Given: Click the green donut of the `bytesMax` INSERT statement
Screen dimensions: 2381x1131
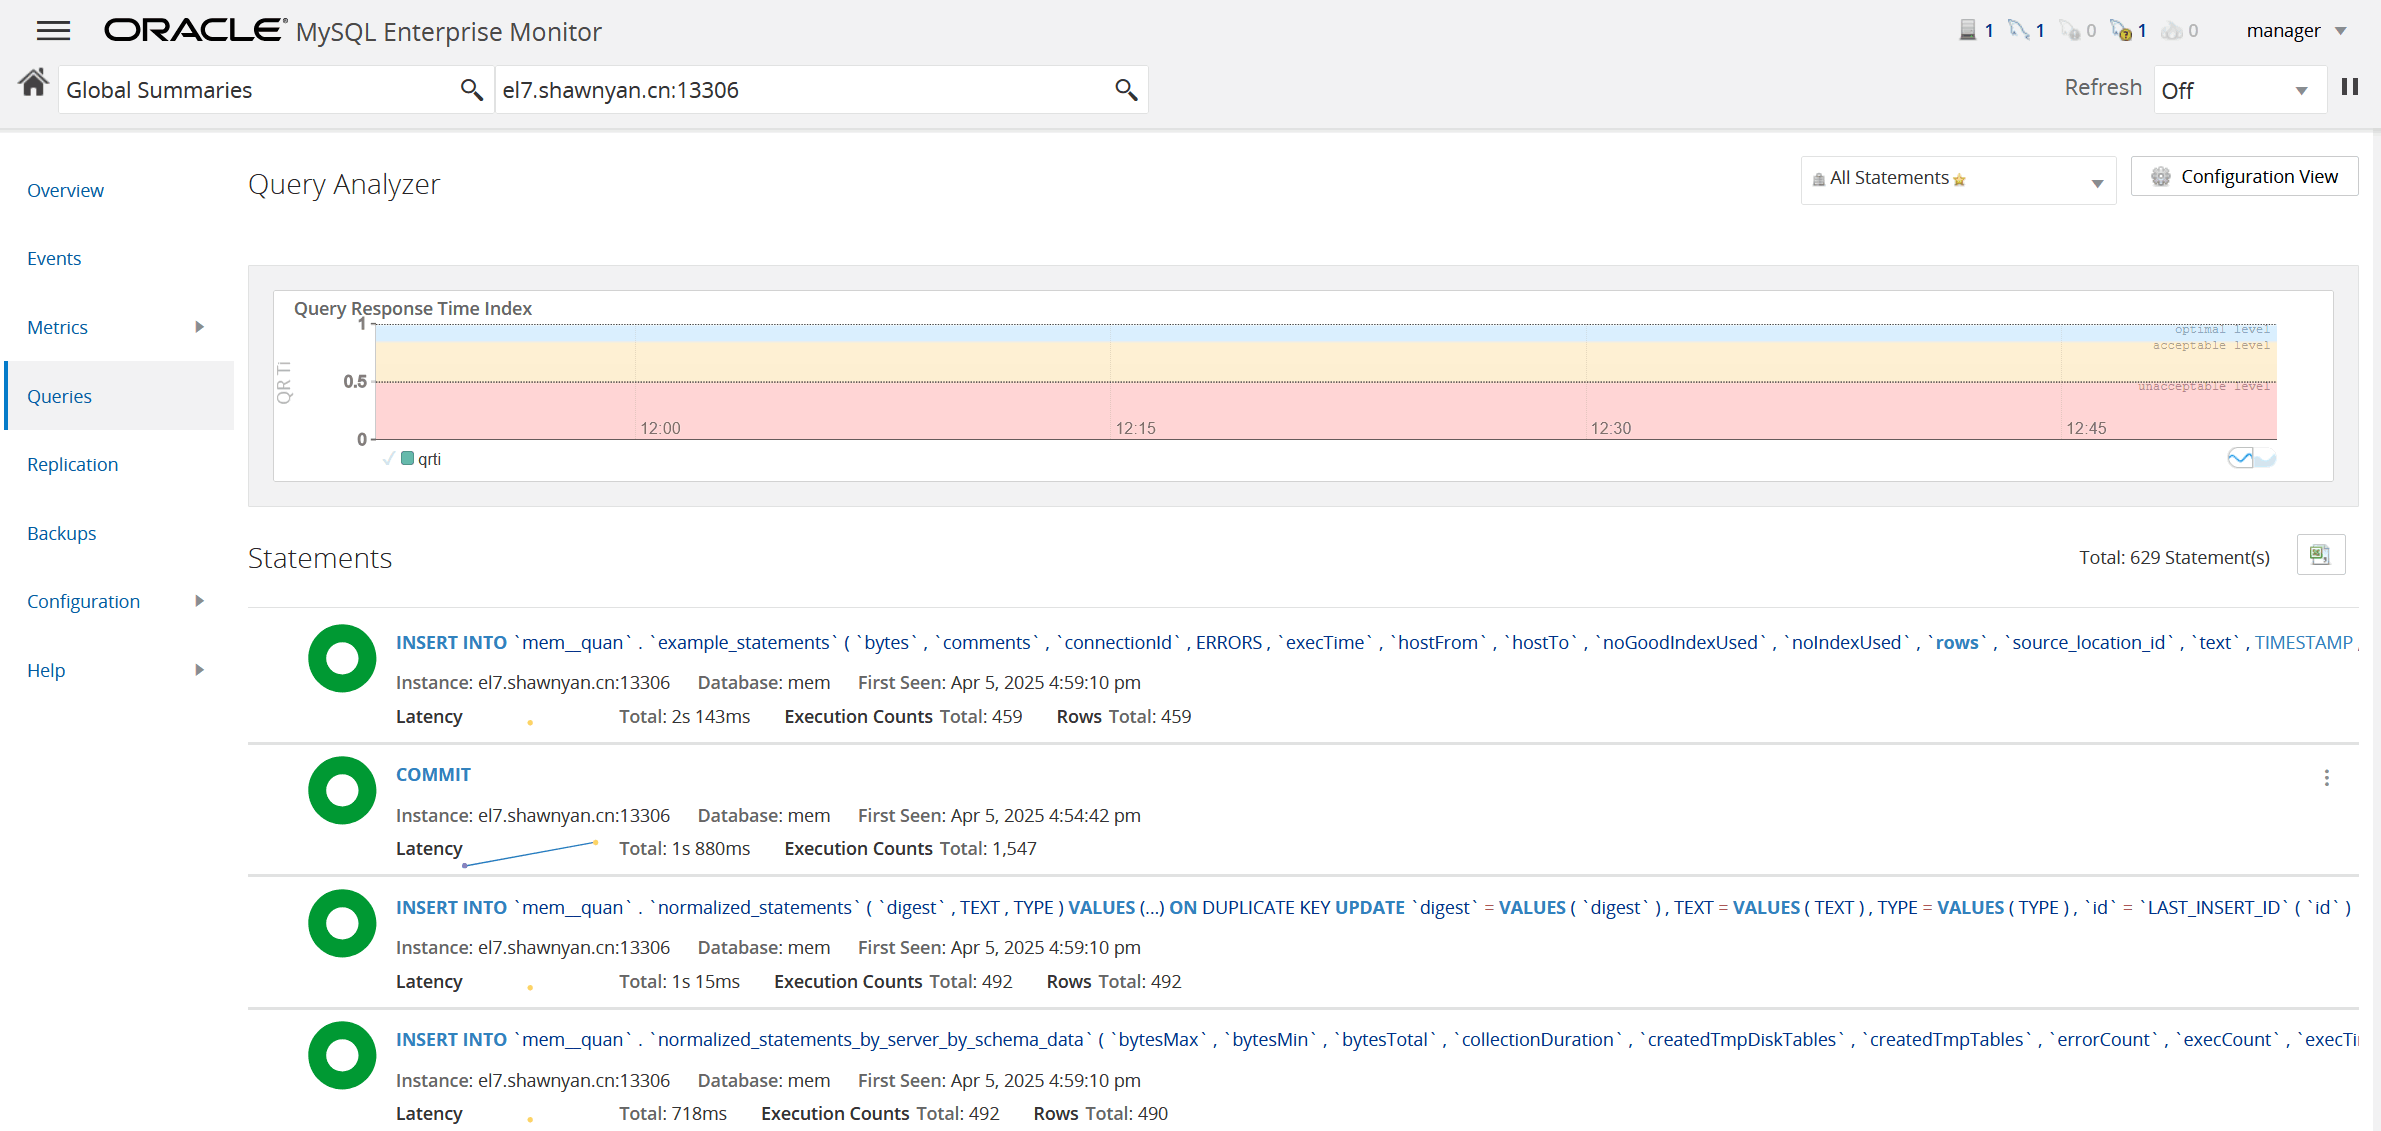Looking at the screenshot, I should pos(342,1055).
